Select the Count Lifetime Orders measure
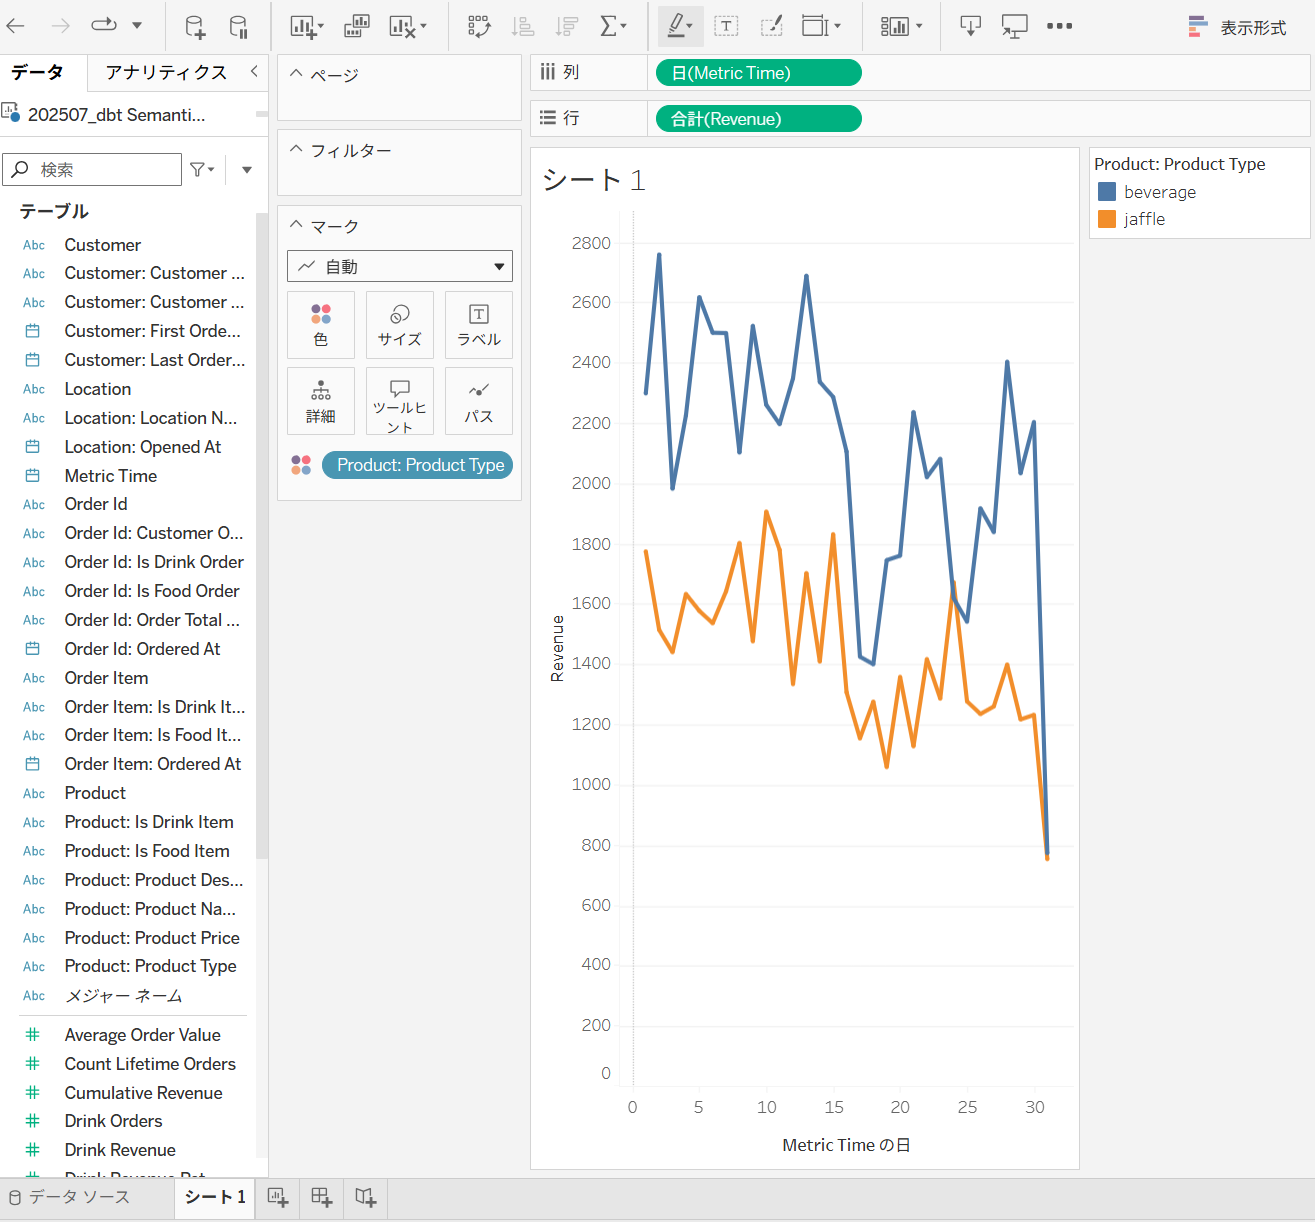 tap(150, 1064)
